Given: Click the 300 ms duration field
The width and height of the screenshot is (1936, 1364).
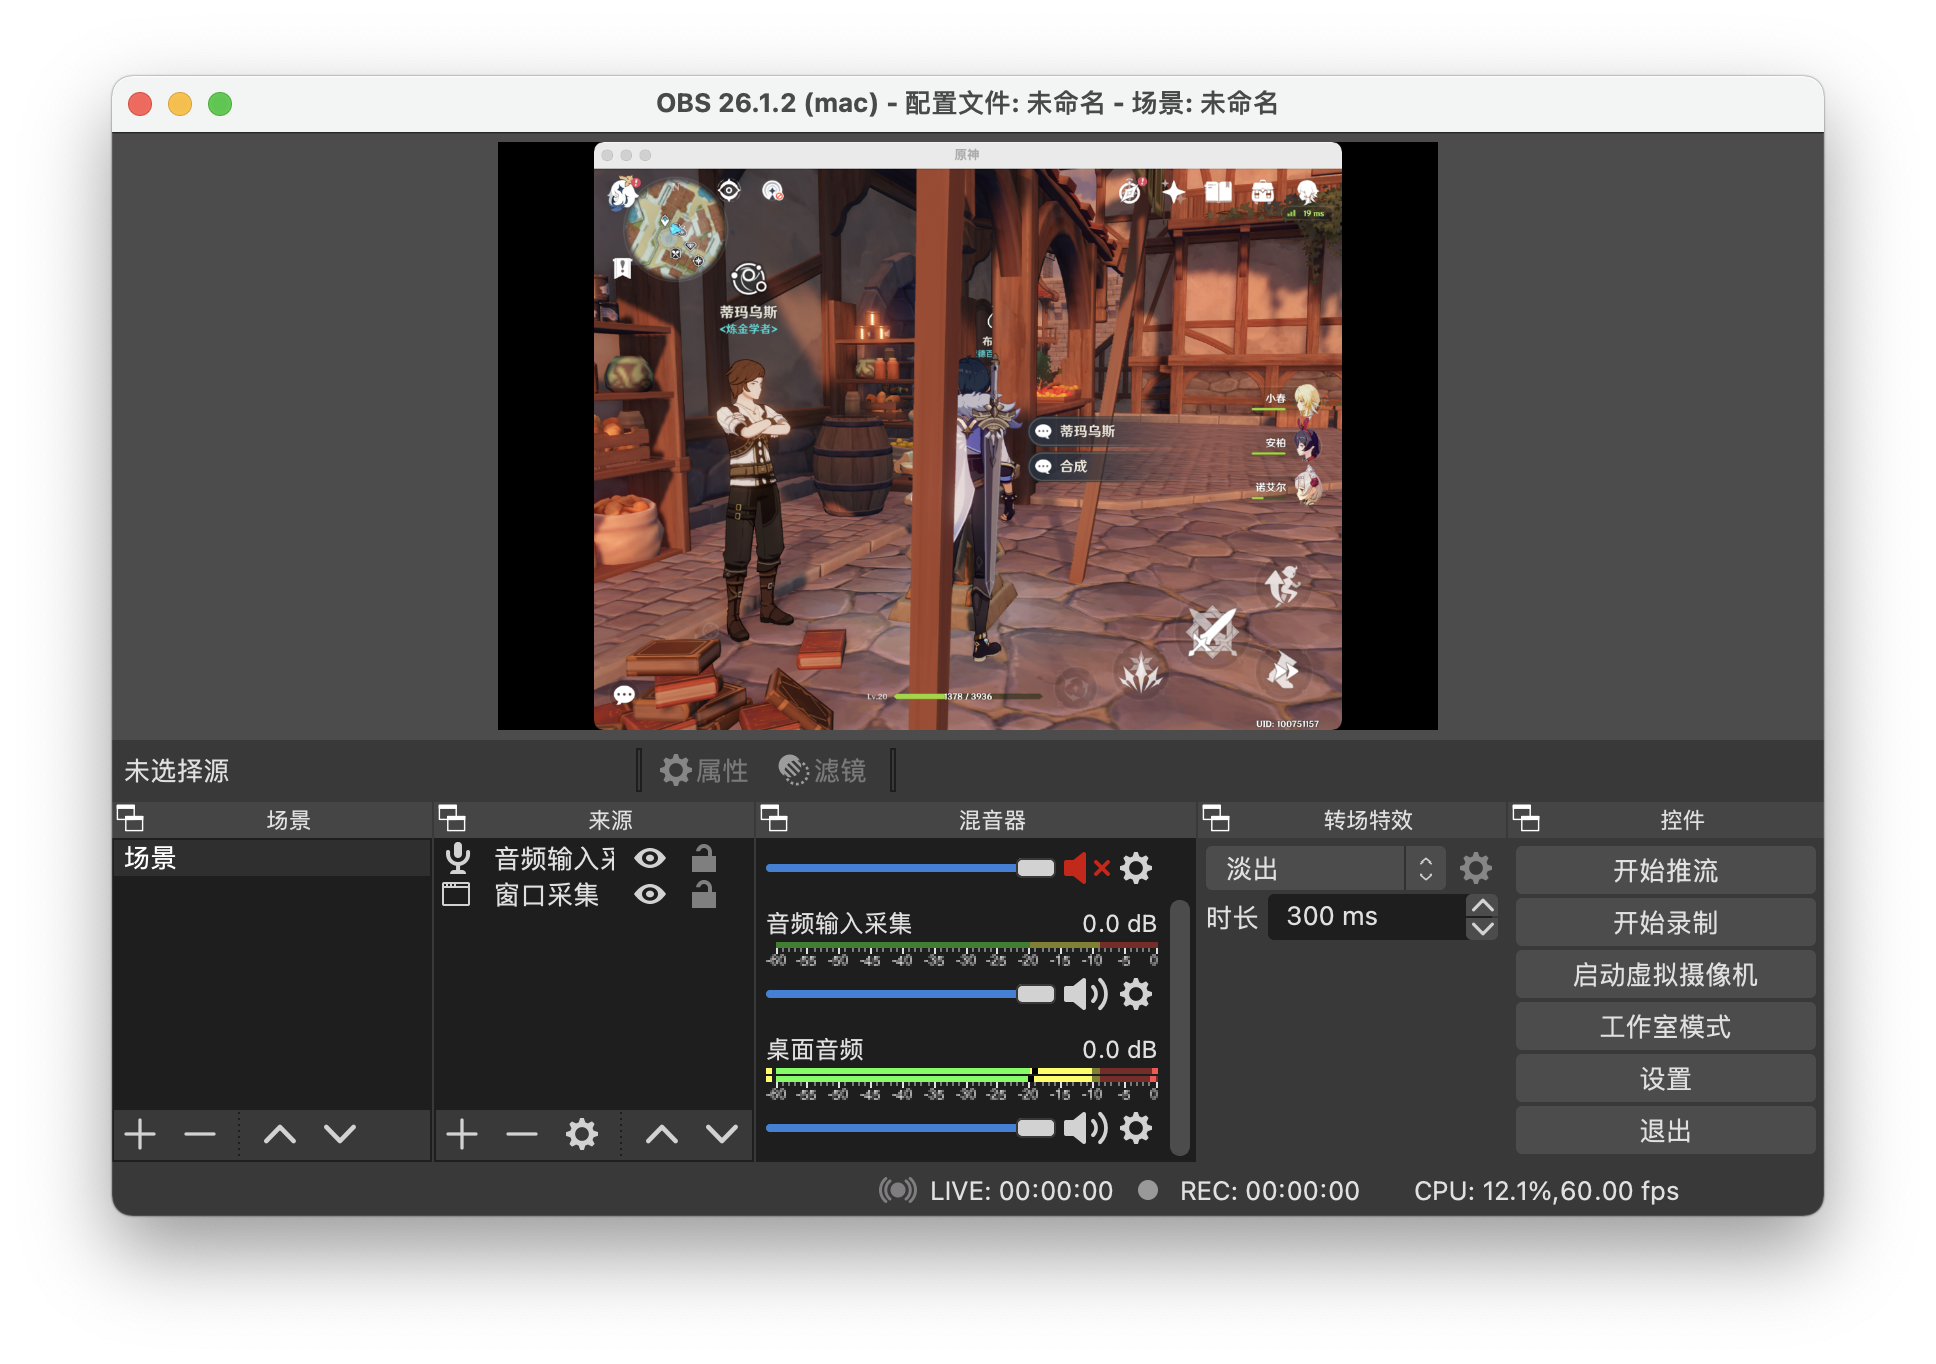Looking at the screenshot, I should click(x=1366, y=916).
